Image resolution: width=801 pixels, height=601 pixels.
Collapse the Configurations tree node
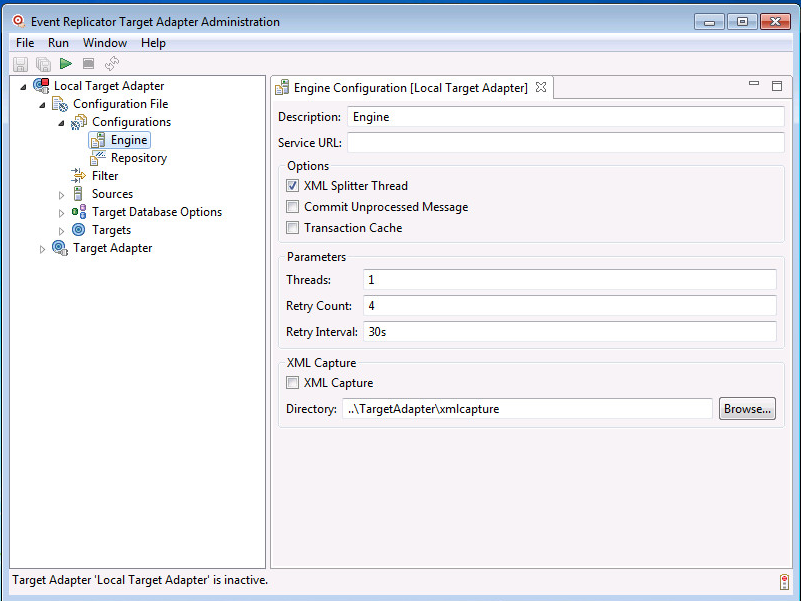click(61, 122)
